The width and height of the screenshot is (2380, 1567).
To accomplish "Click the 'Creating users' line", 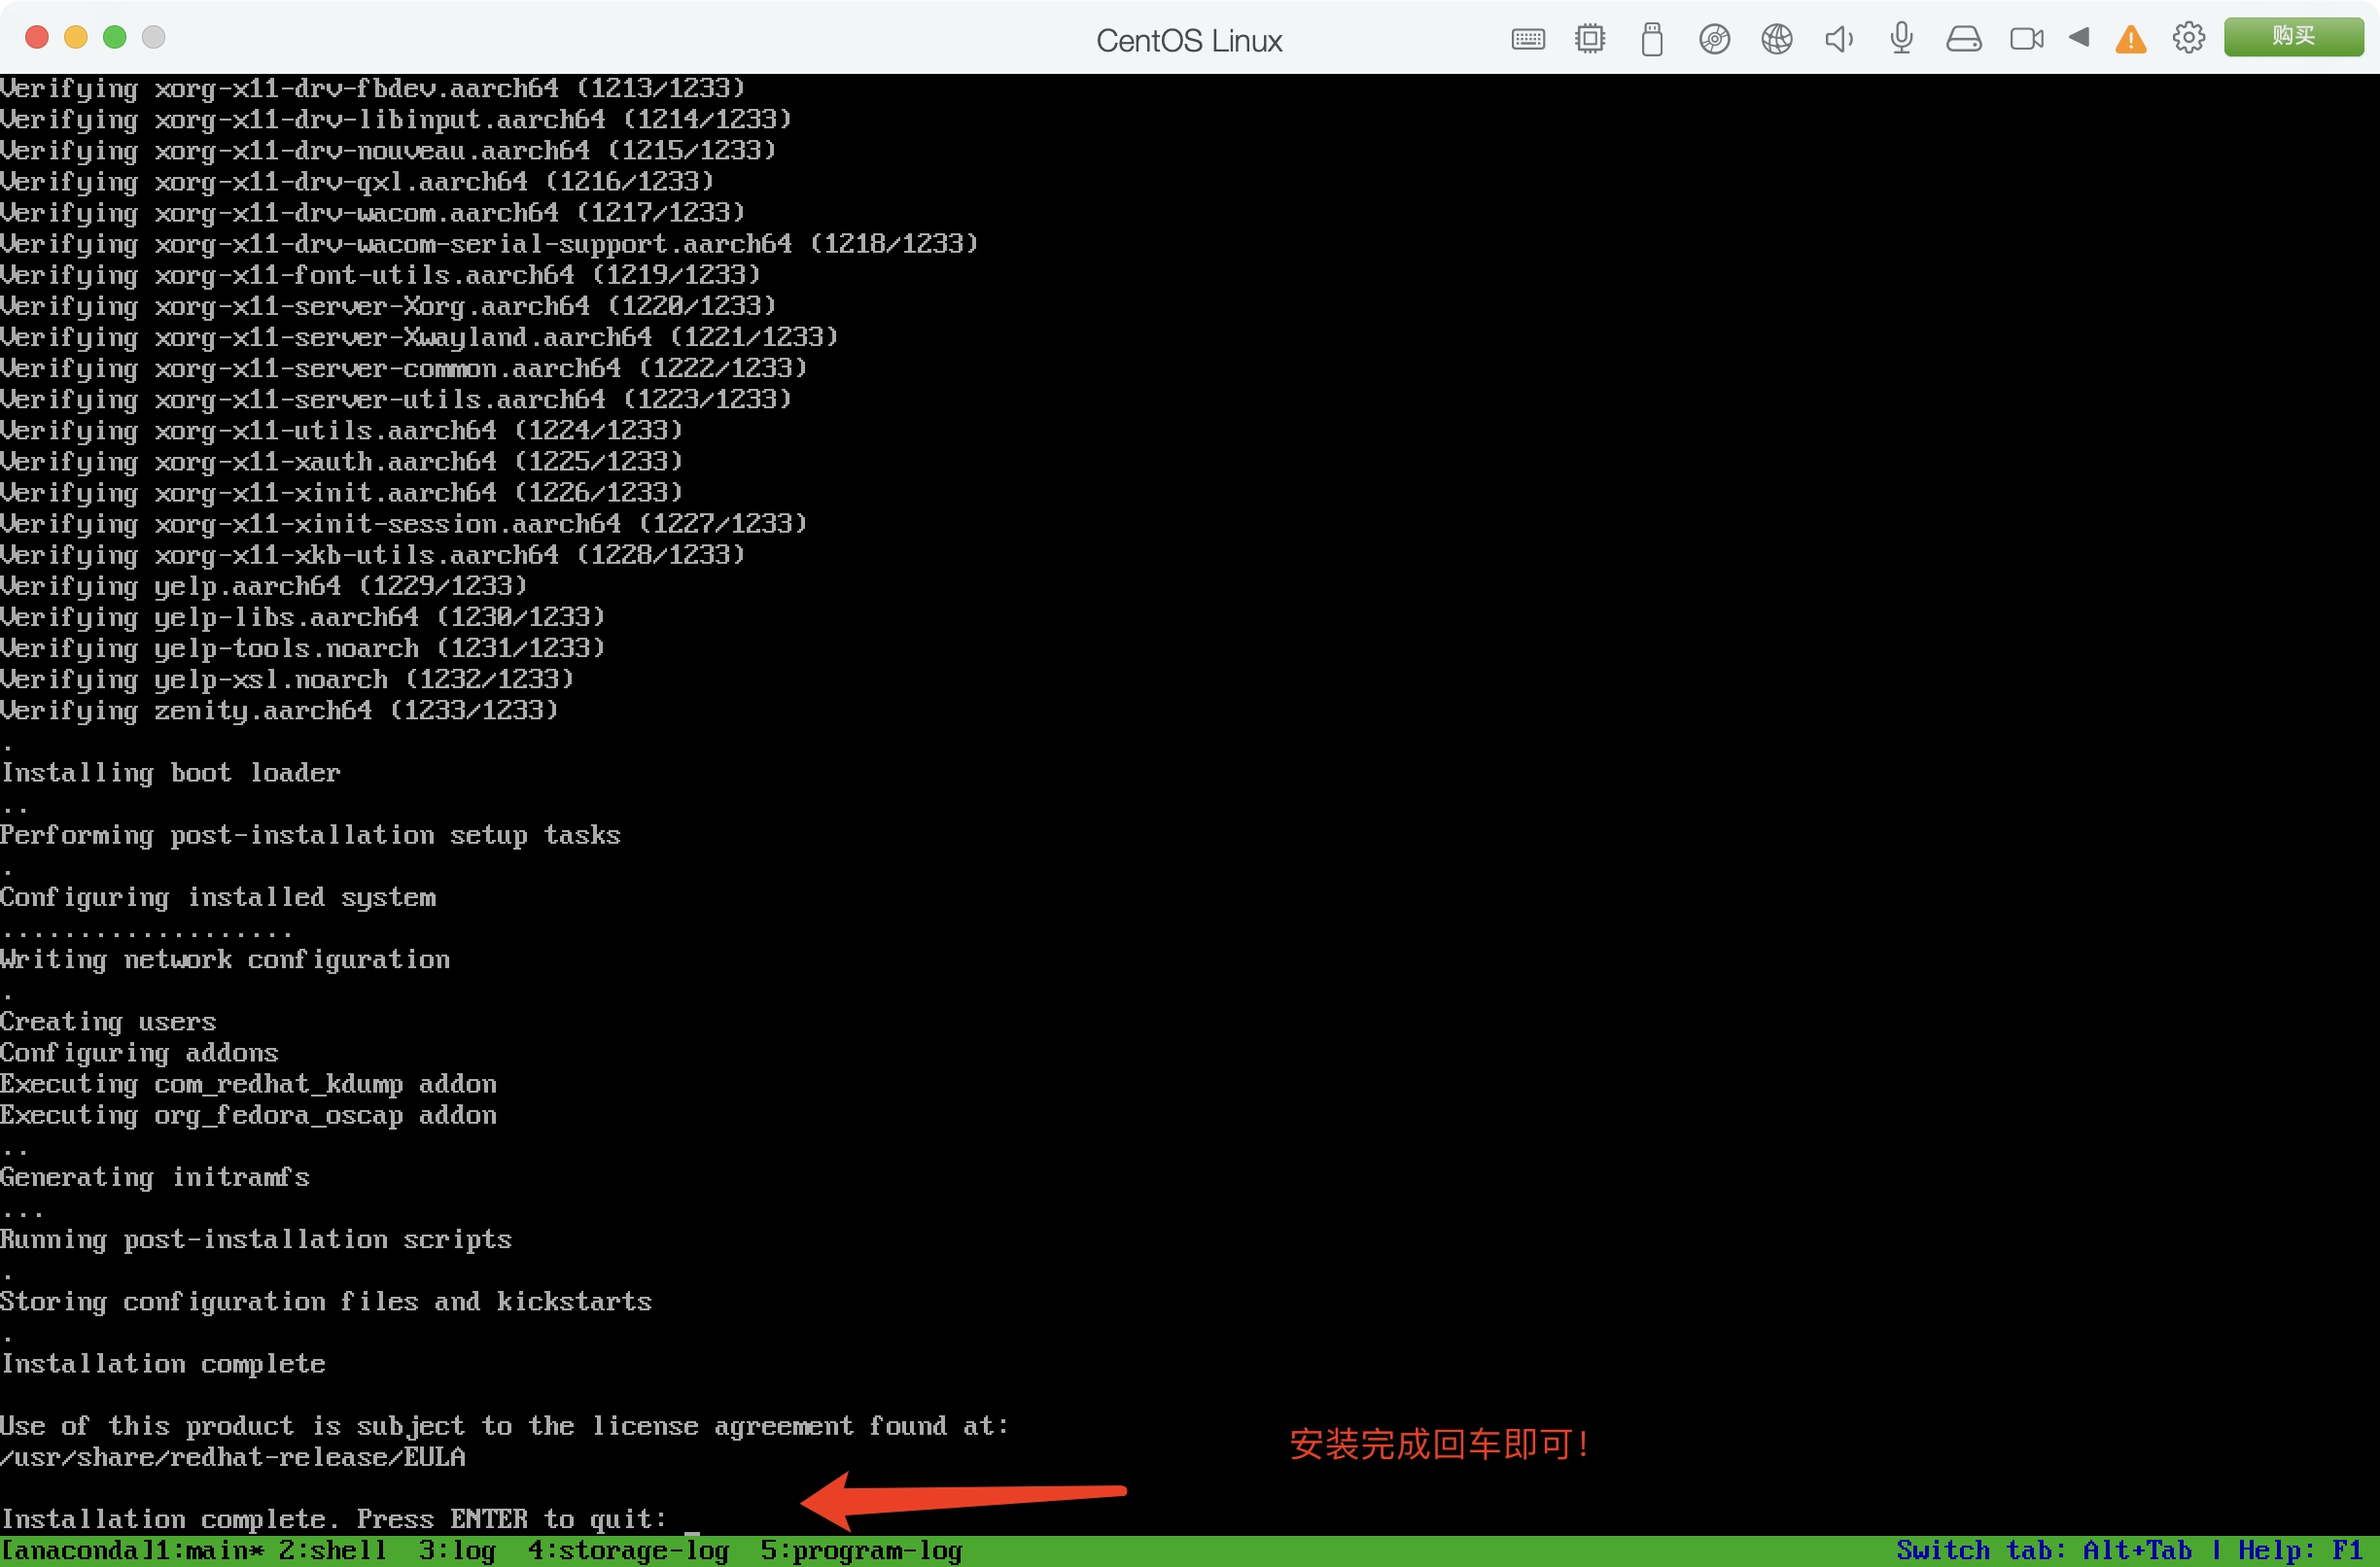I will point(108,1021).
